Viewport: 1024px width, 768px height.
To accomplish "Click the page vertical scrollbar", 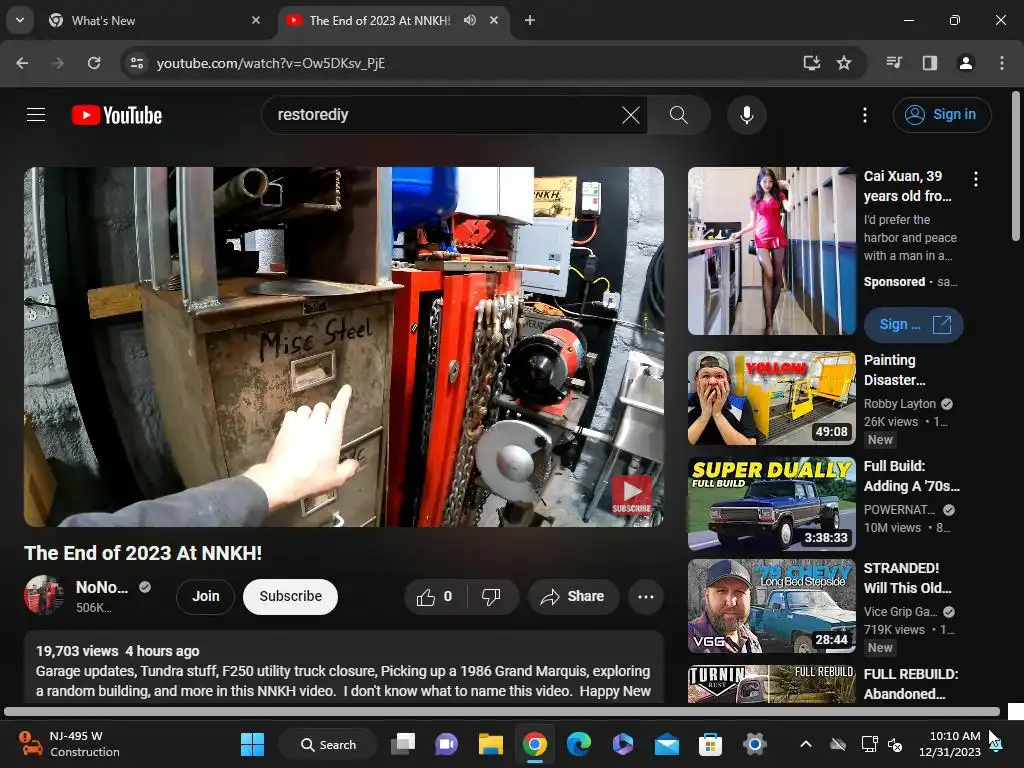I will 1016,167.
